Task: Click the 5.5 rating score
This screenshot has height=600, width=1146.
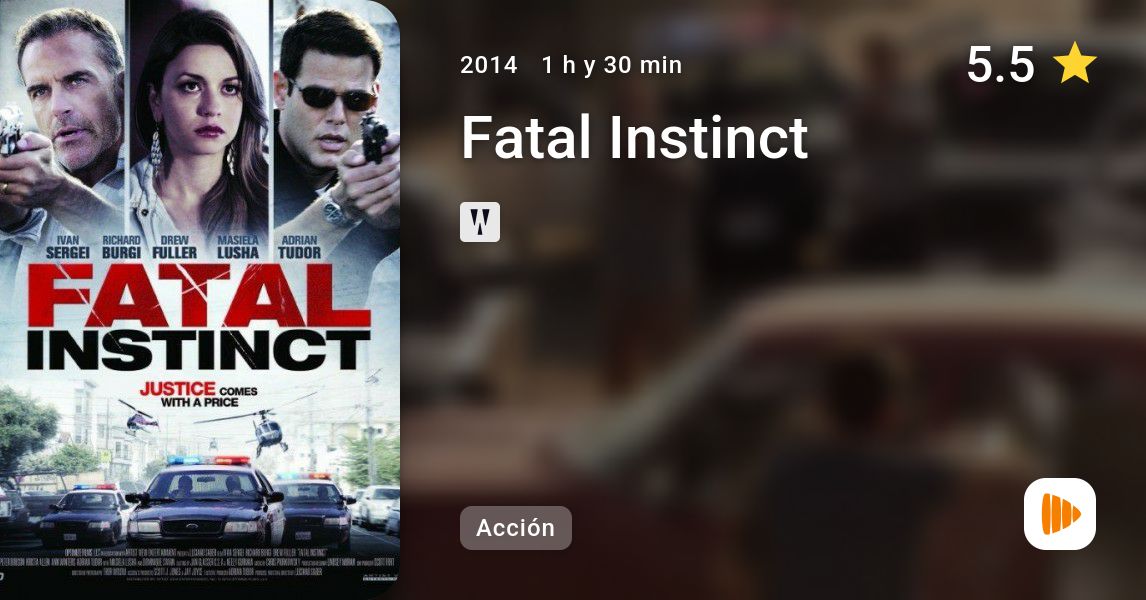Action: point(1000,64)
